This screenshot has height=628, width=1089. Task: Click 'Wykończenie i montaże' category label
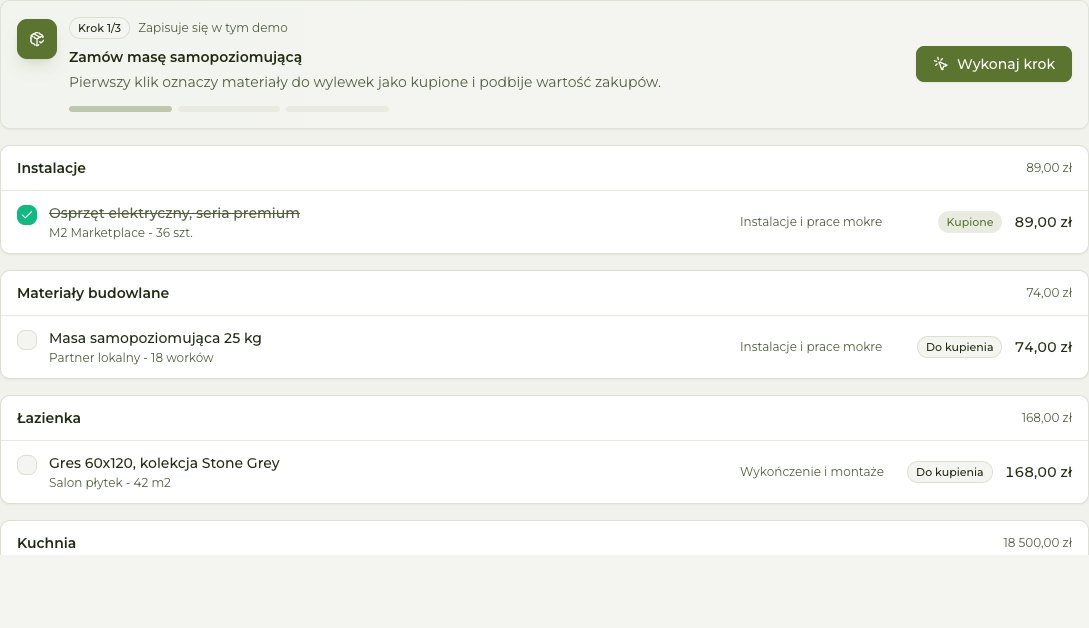(812, 472)
